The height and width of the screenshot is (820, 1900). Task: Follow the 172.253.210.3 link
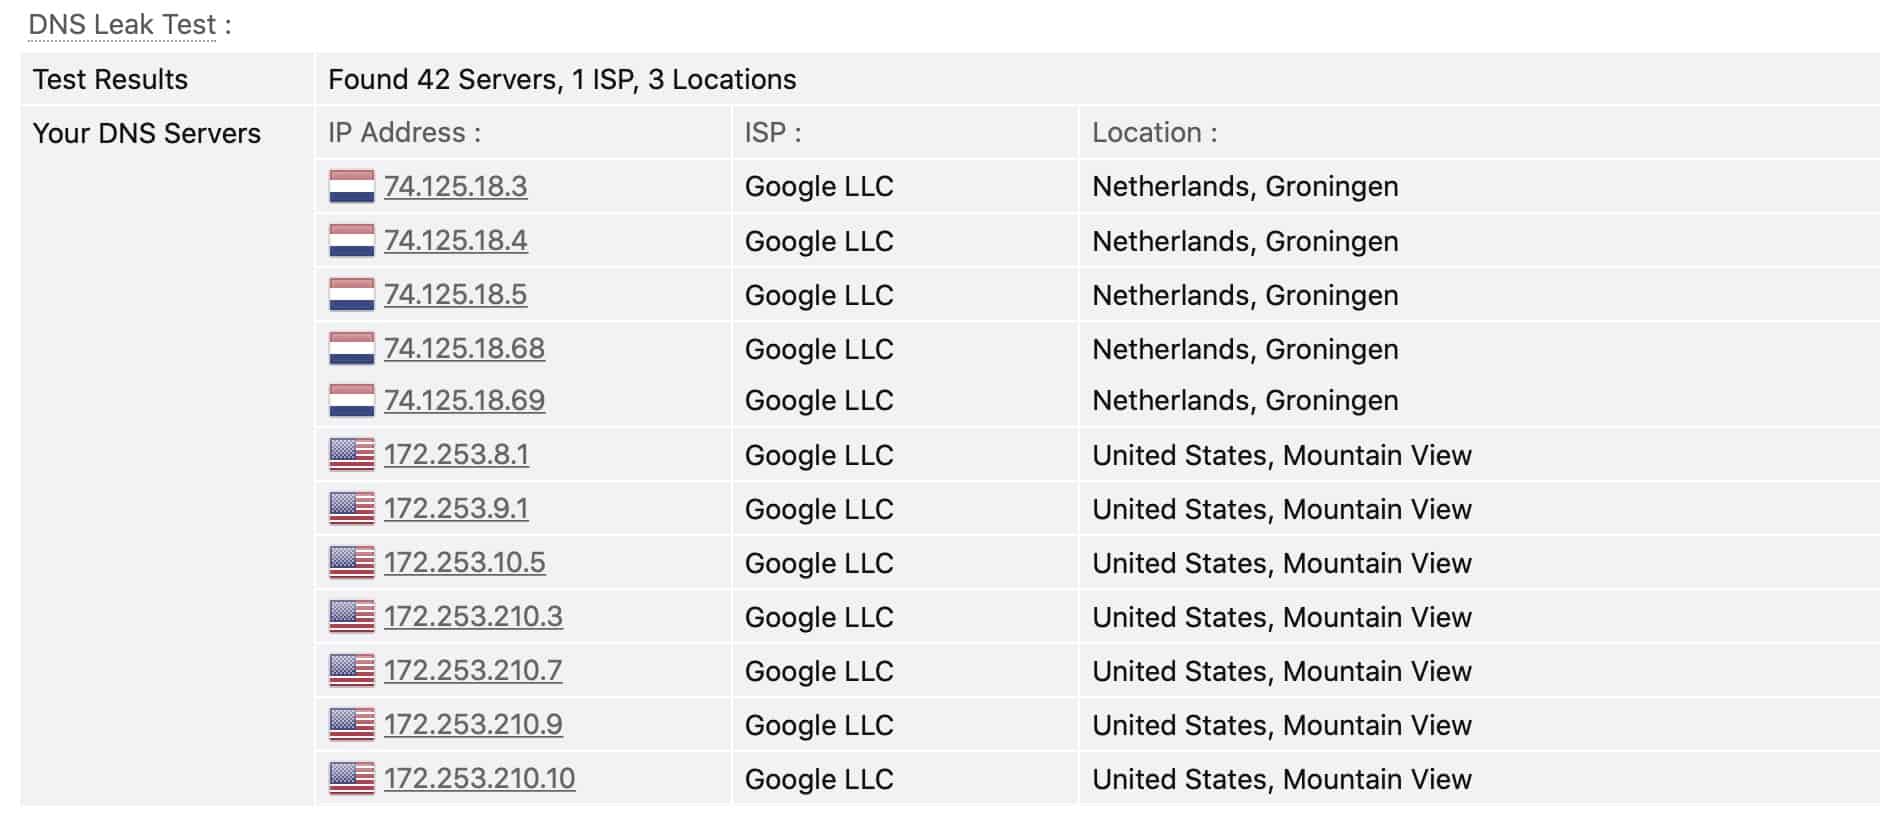[x=473, y=616]
